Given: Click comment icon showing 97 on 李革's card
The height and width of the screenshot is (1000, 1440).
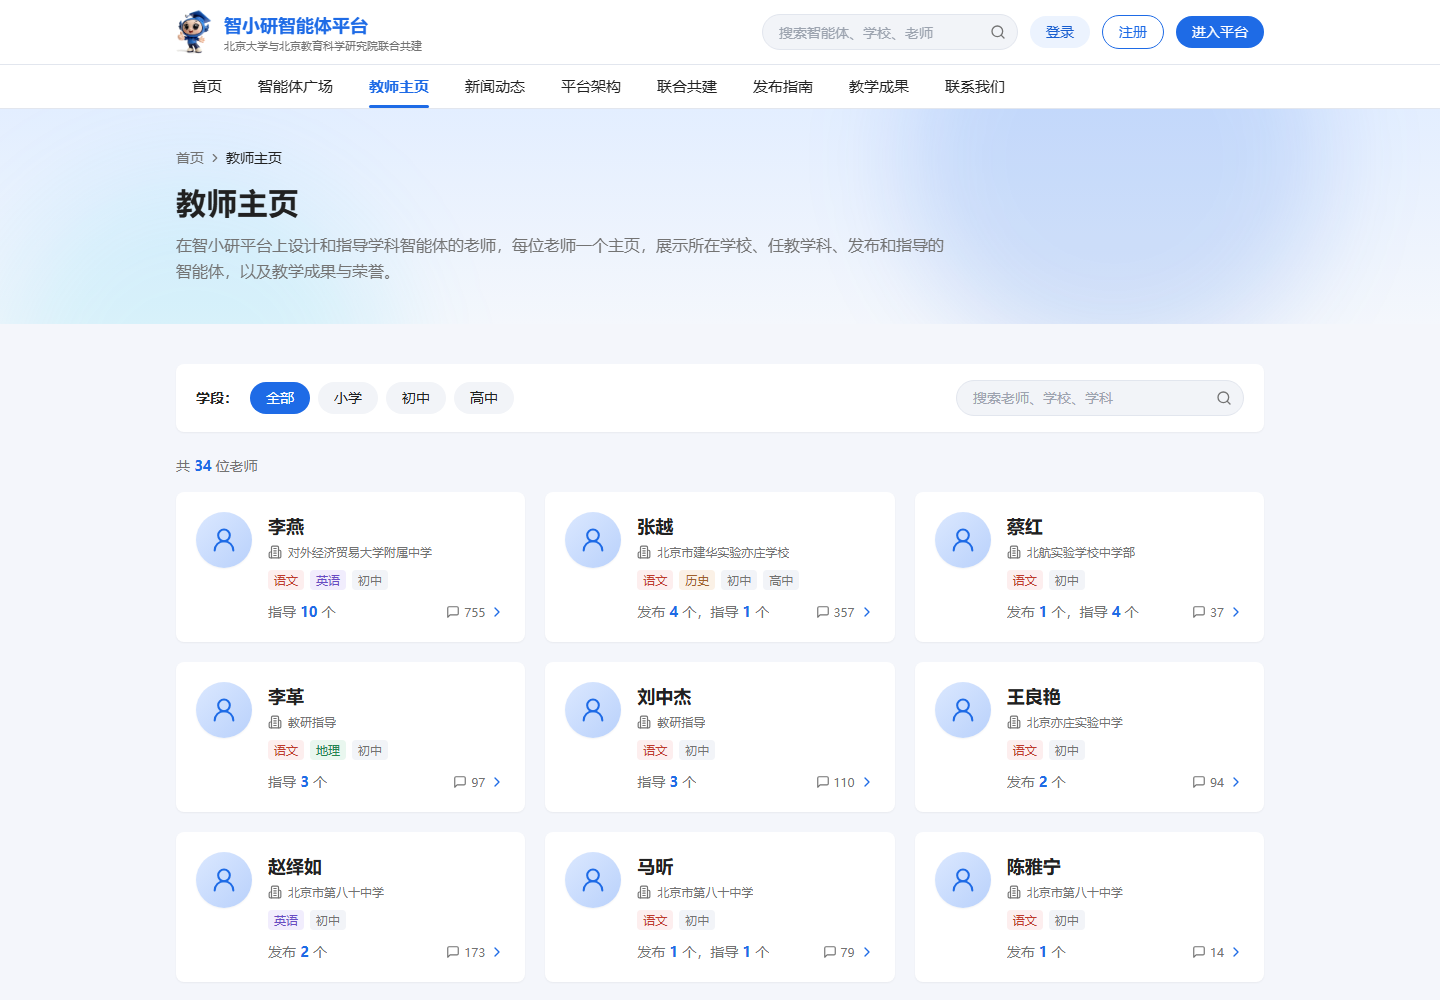Looking at the screenshot, I should tap(460, 782).
